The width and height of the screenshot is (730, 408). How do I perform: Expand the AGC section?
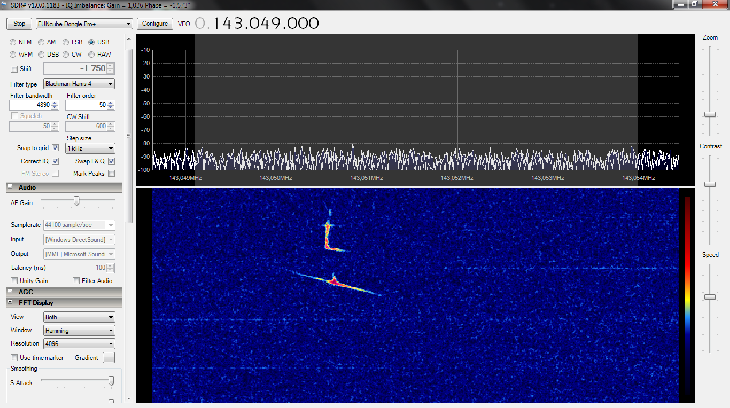click(27, 291)
